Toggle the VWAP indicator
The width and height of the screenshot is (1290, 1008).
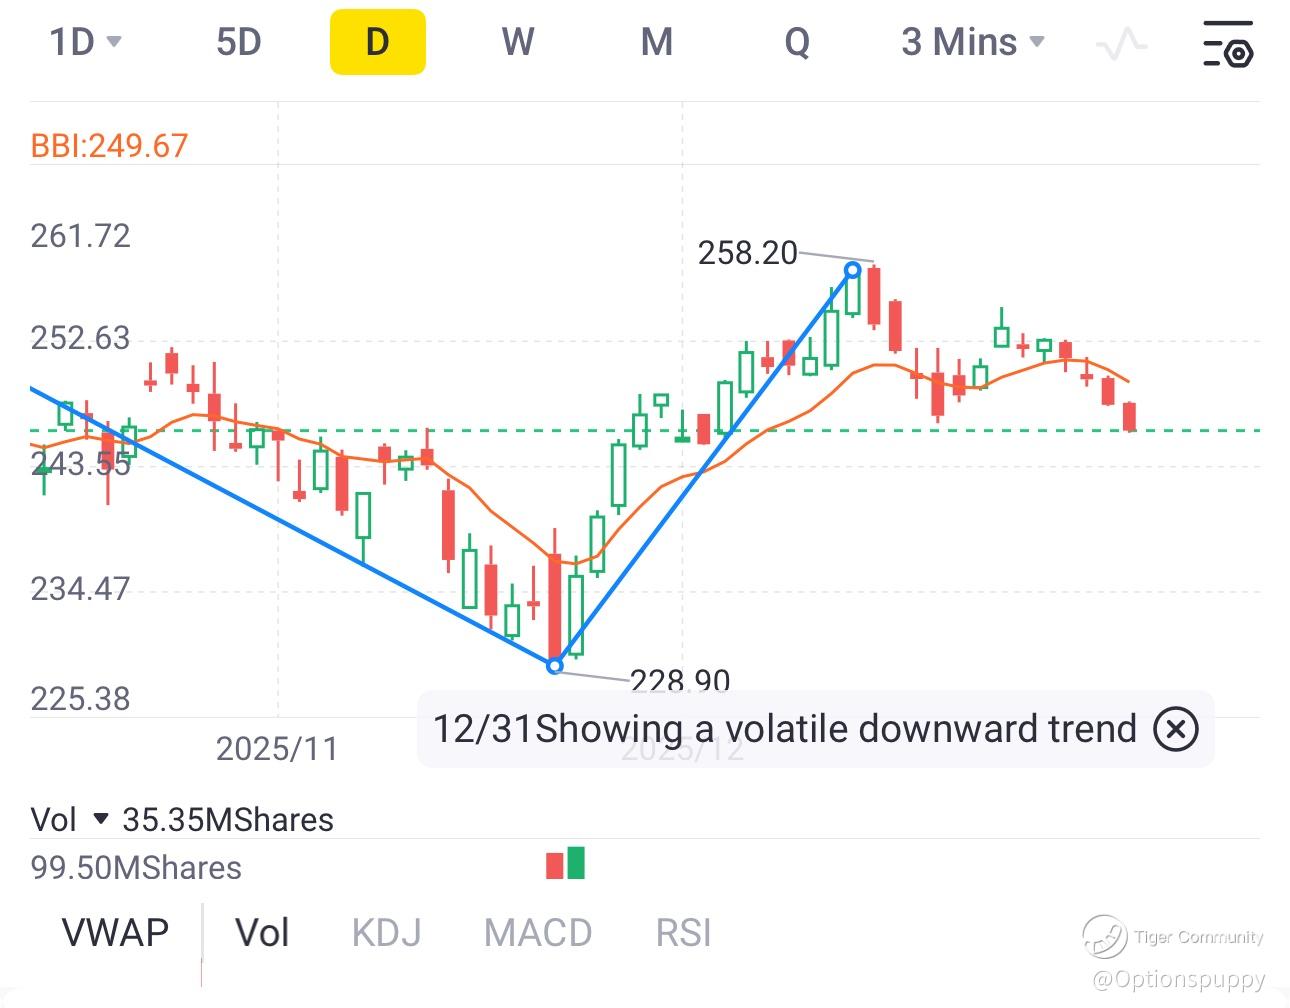coord(115,932)
